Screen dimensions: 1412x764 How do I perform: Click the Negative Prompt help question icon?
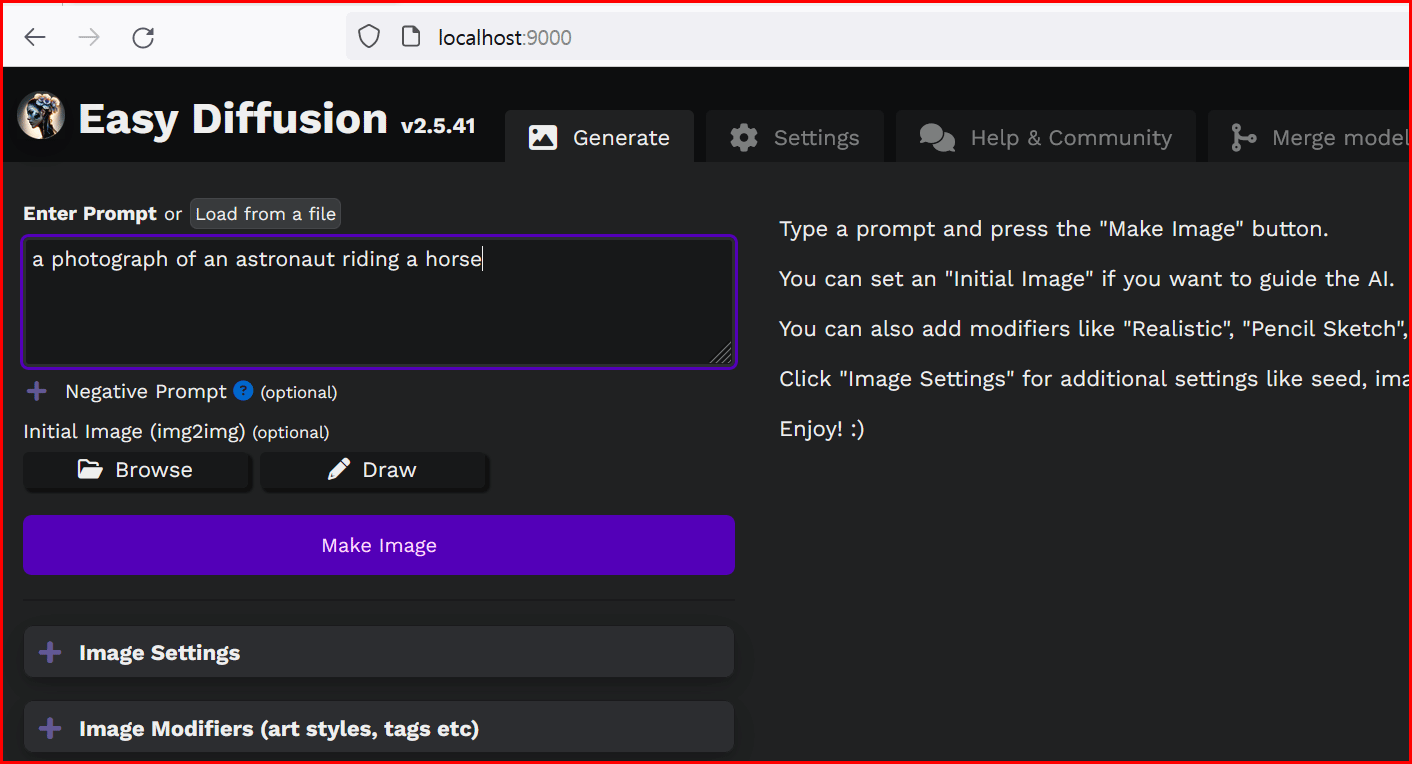click(x=243, y=391)
